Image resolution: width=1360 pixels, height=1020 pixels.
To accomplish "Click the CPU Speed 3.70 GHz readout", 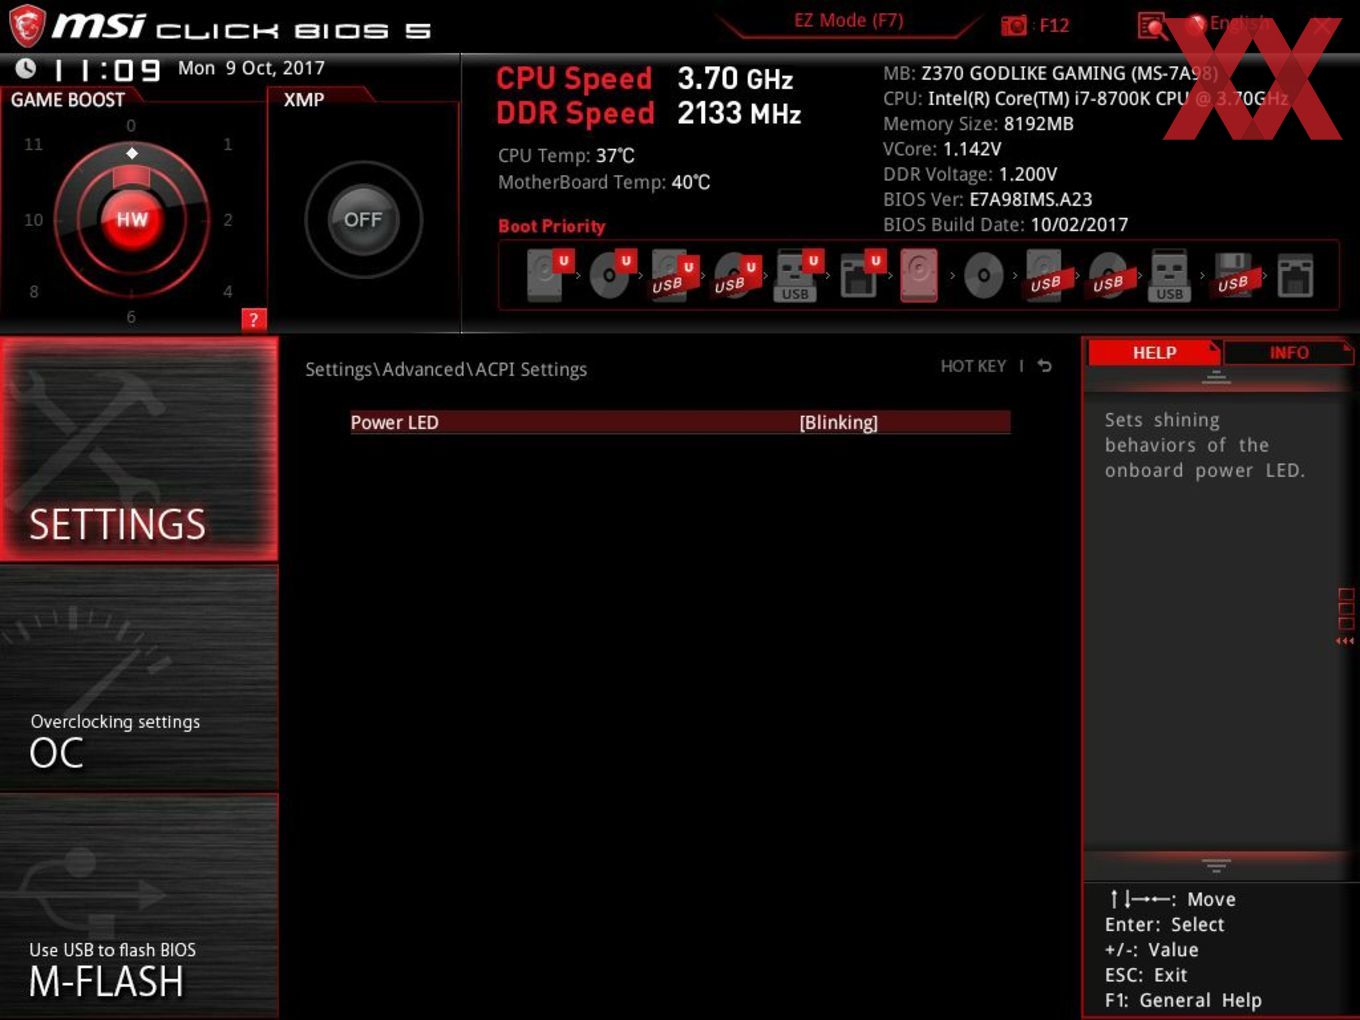I will click(x=645, y=78).
